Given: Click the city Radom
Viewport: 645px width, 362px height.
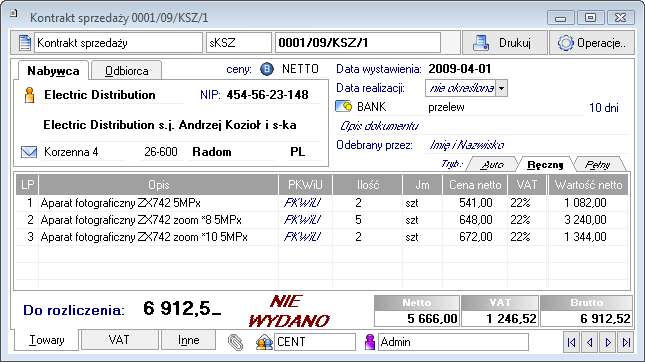Looking at the screenshot, I should [212, 152].
